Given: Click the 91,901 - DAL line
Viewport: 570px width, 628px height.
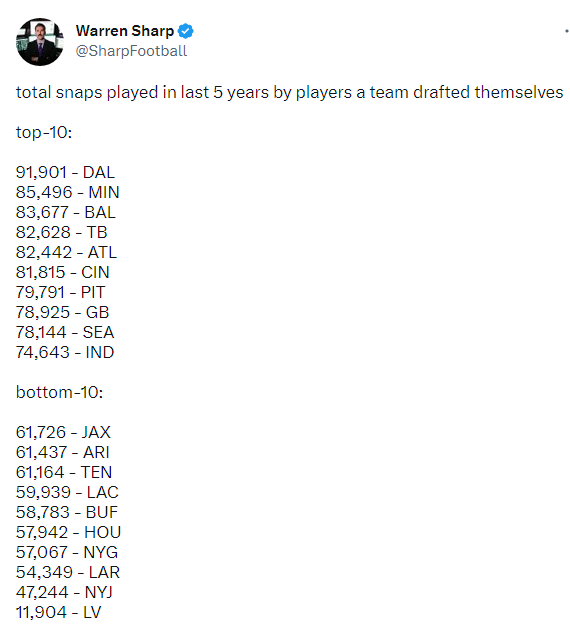Looking at the screenshot, I should coord(65,173).
